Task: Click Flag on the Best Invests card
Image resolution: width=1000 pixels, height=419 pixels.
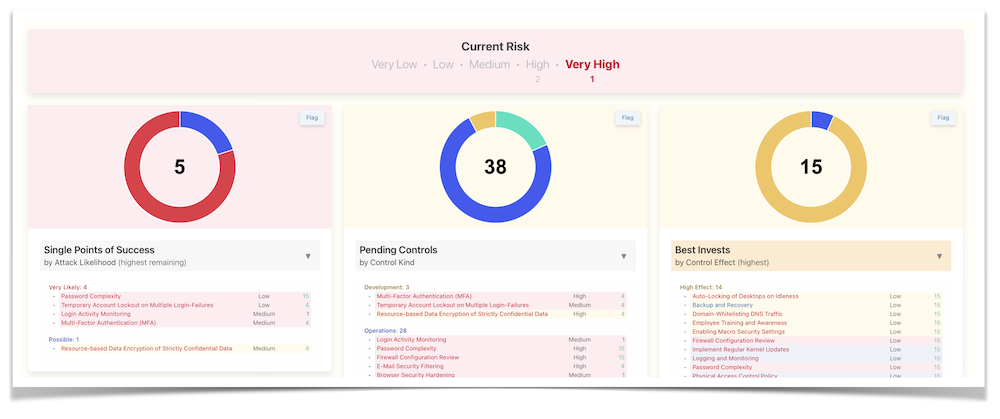Action: point(941,118)
